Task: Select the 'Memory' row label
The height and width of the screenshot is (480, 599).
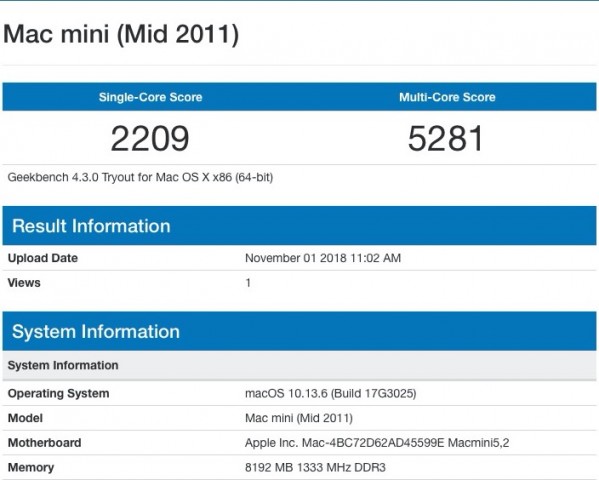Action: point(31,467)
